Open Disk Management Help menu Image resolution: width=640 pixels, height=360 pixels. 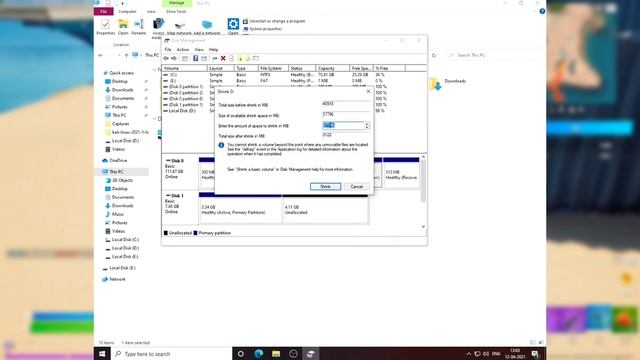tap(213, 49)
